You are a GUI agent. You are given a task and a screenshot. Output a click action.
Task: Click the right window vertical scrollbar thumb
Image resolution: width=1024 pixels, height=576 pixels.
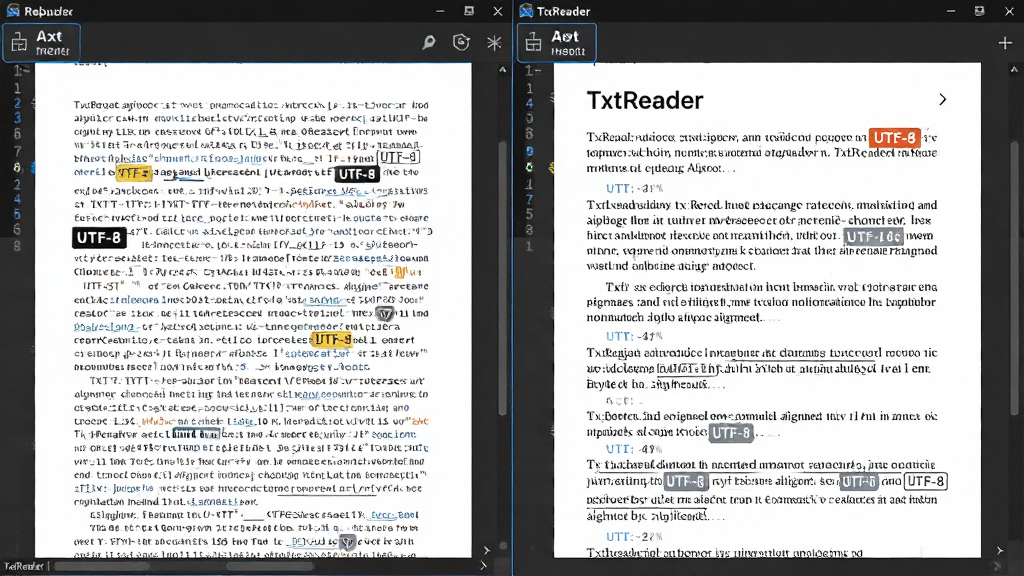(x=1014, y=278)
